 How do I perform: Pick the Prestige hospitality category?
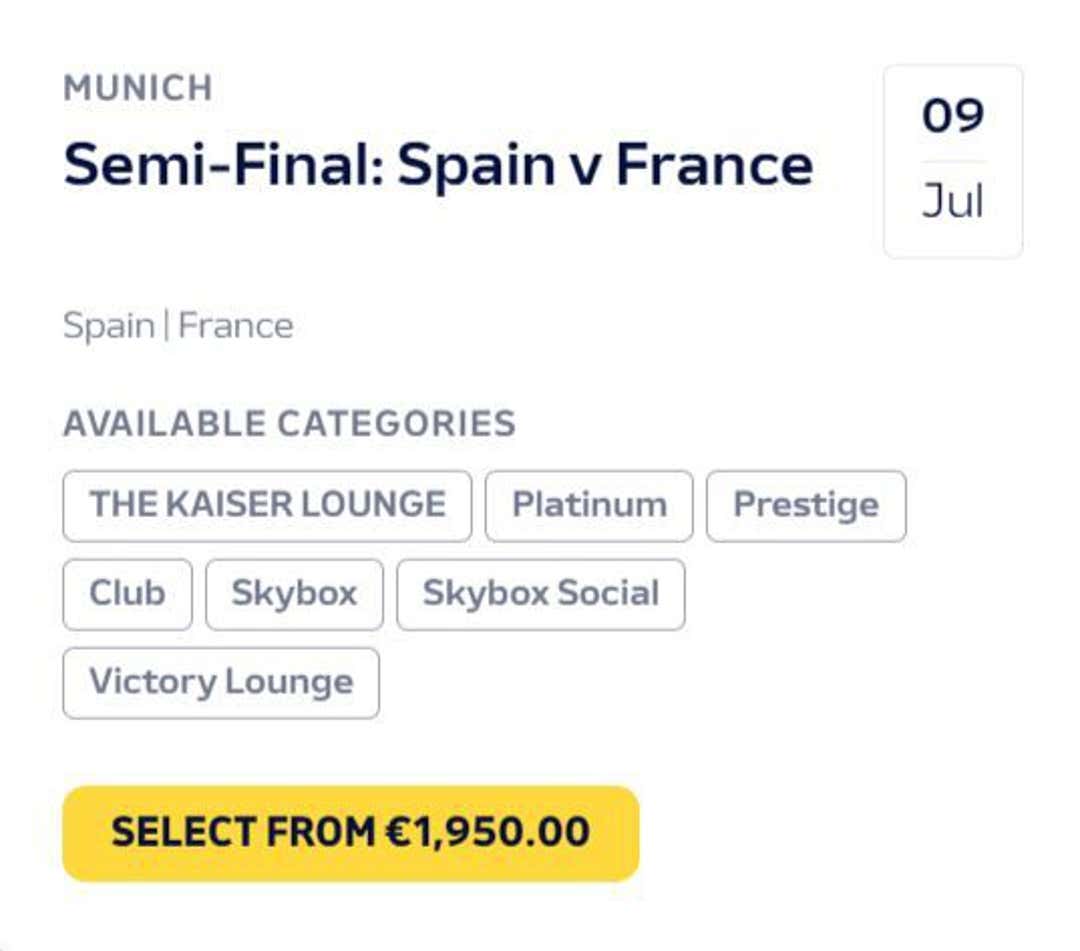pyautogui.click(x=806, y=505)
